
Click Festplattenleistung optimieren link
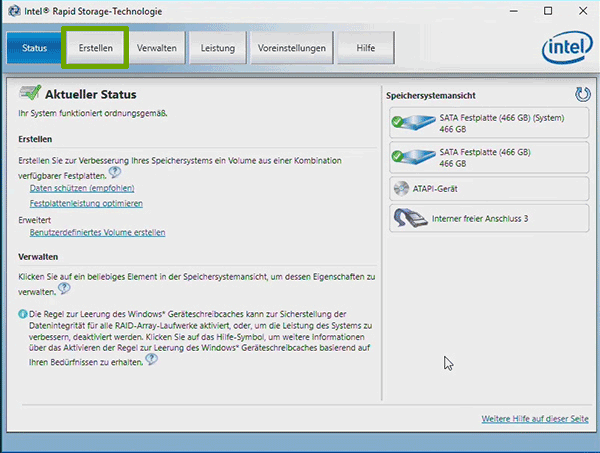(x=86, y=204)
